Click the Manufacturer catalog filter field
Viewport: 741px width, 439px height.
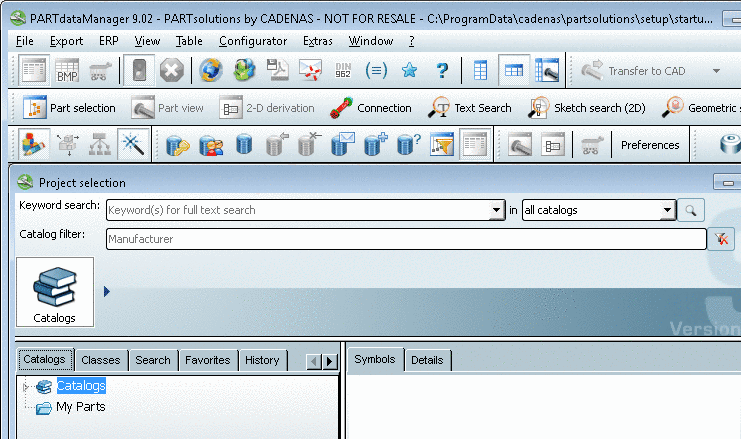click(406, 239)
